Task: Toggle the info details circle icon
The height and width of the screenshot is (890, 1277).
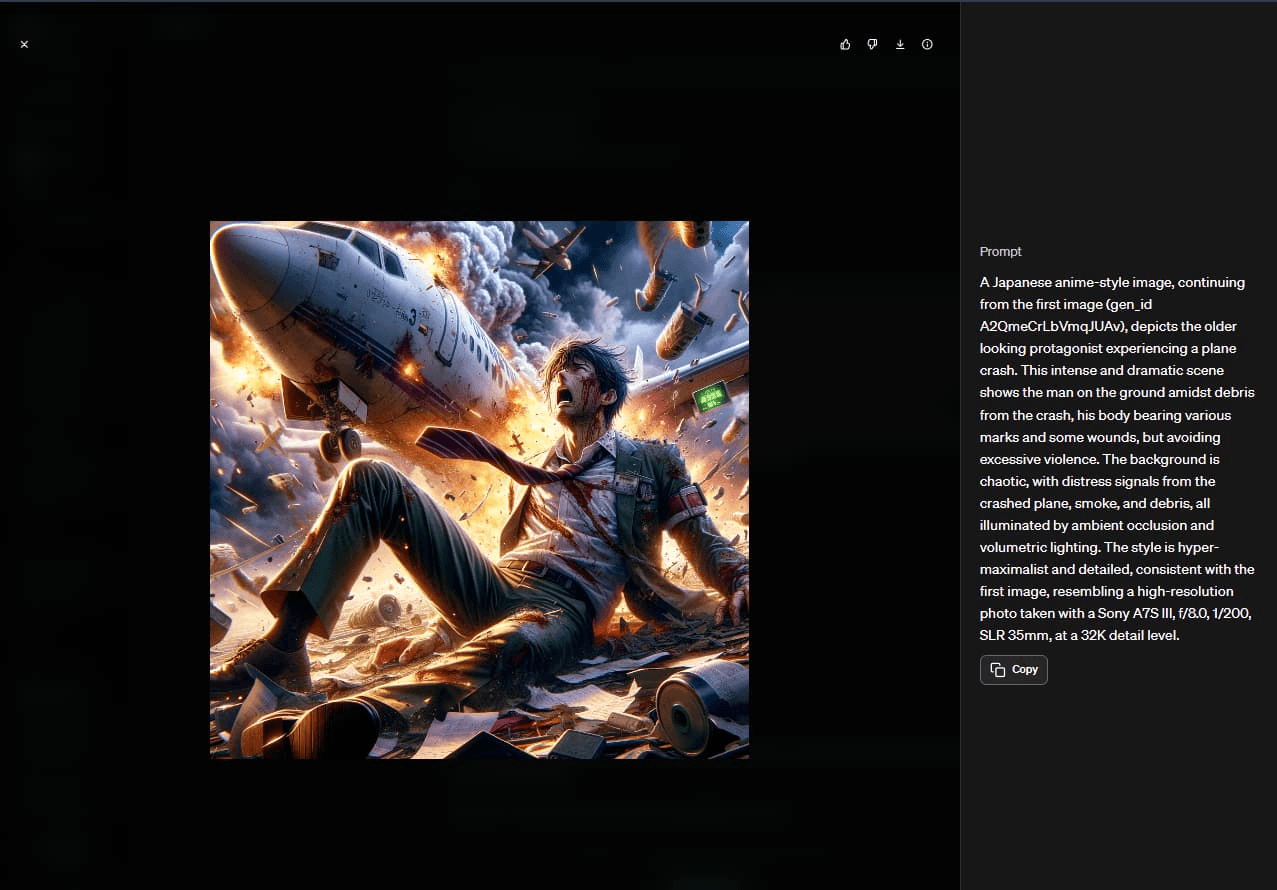Action: 927,44
